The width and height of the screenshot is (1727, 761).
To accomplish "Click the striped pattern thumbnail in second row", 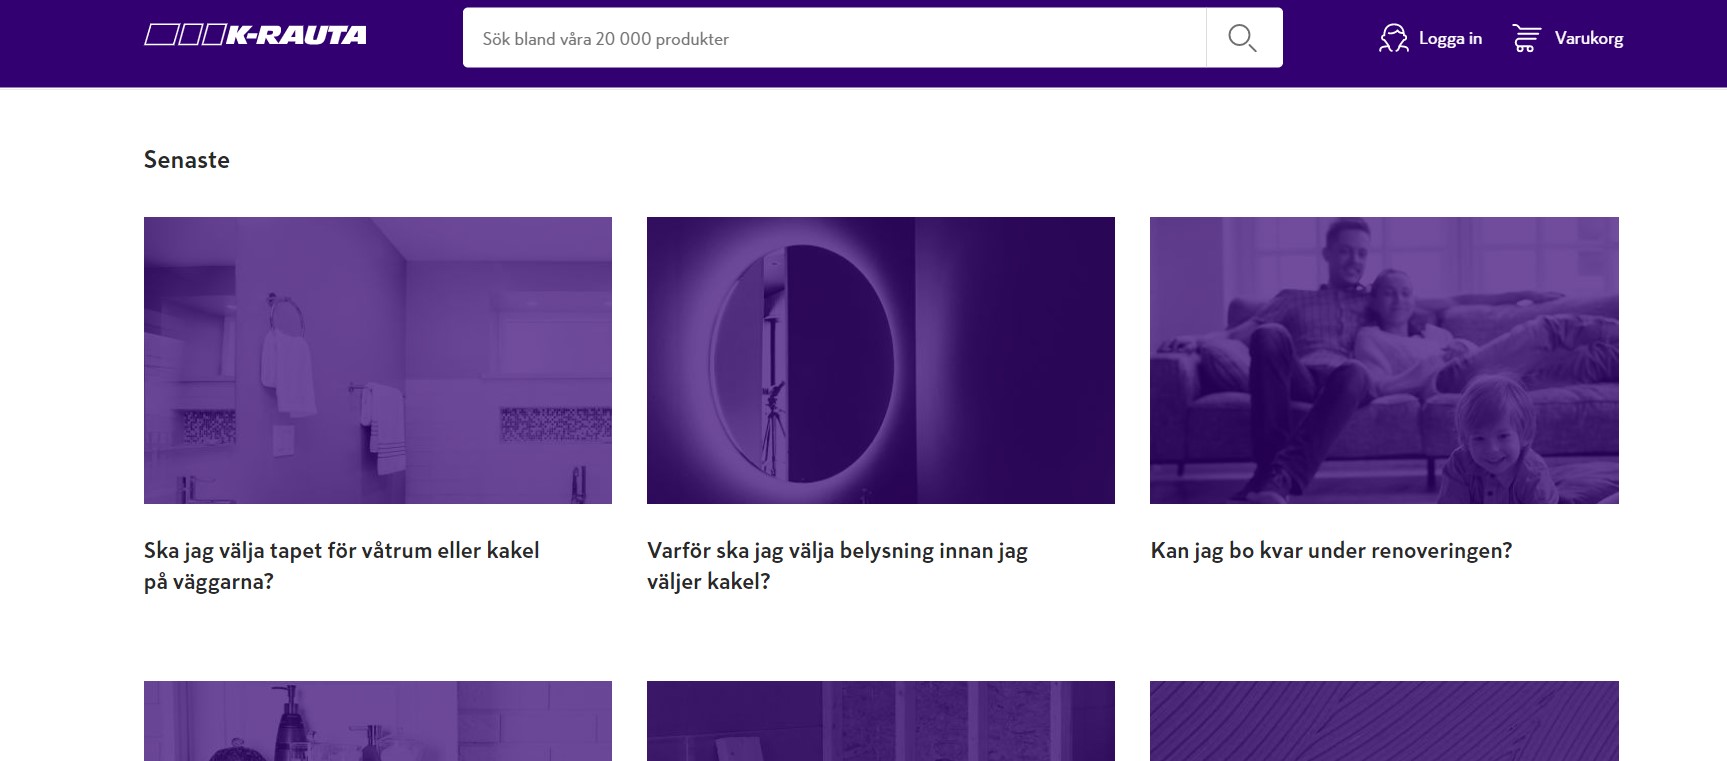I will pyautogui.click(x=1384, y=721).
